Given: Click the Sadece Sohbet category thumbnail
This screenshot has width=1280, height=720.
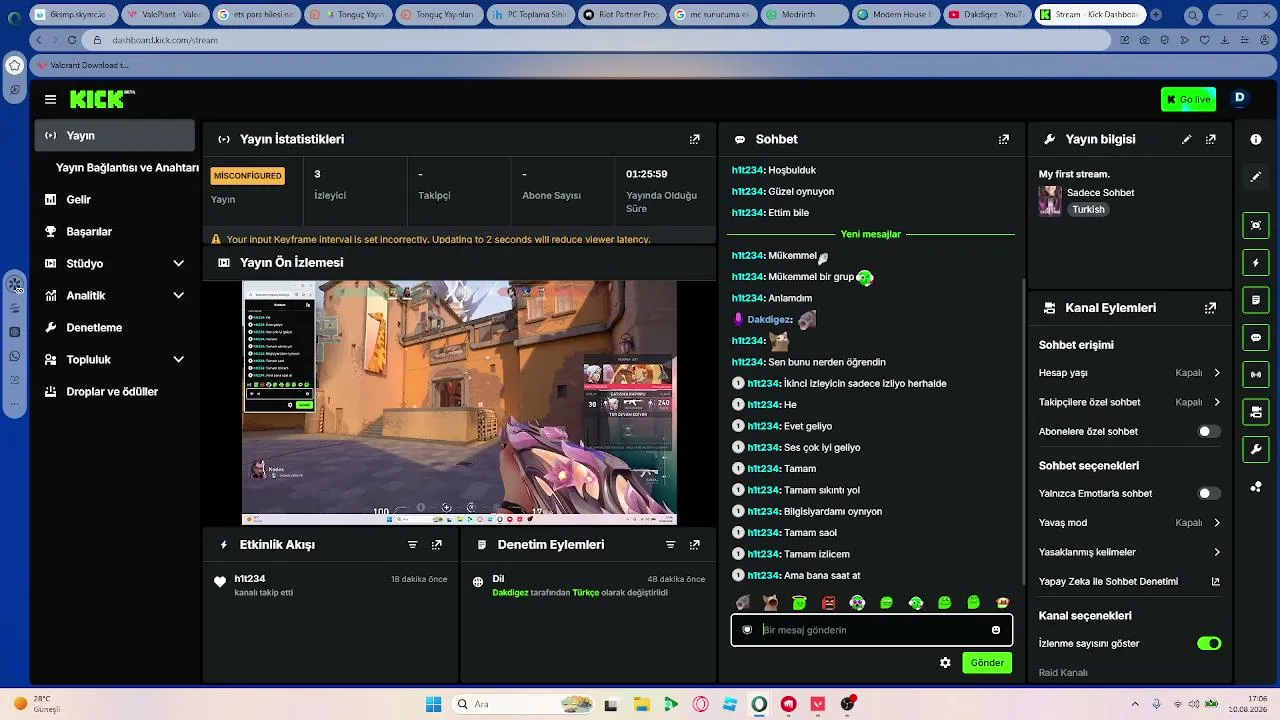Looking at the screenshot, I should click(1050, 200).
